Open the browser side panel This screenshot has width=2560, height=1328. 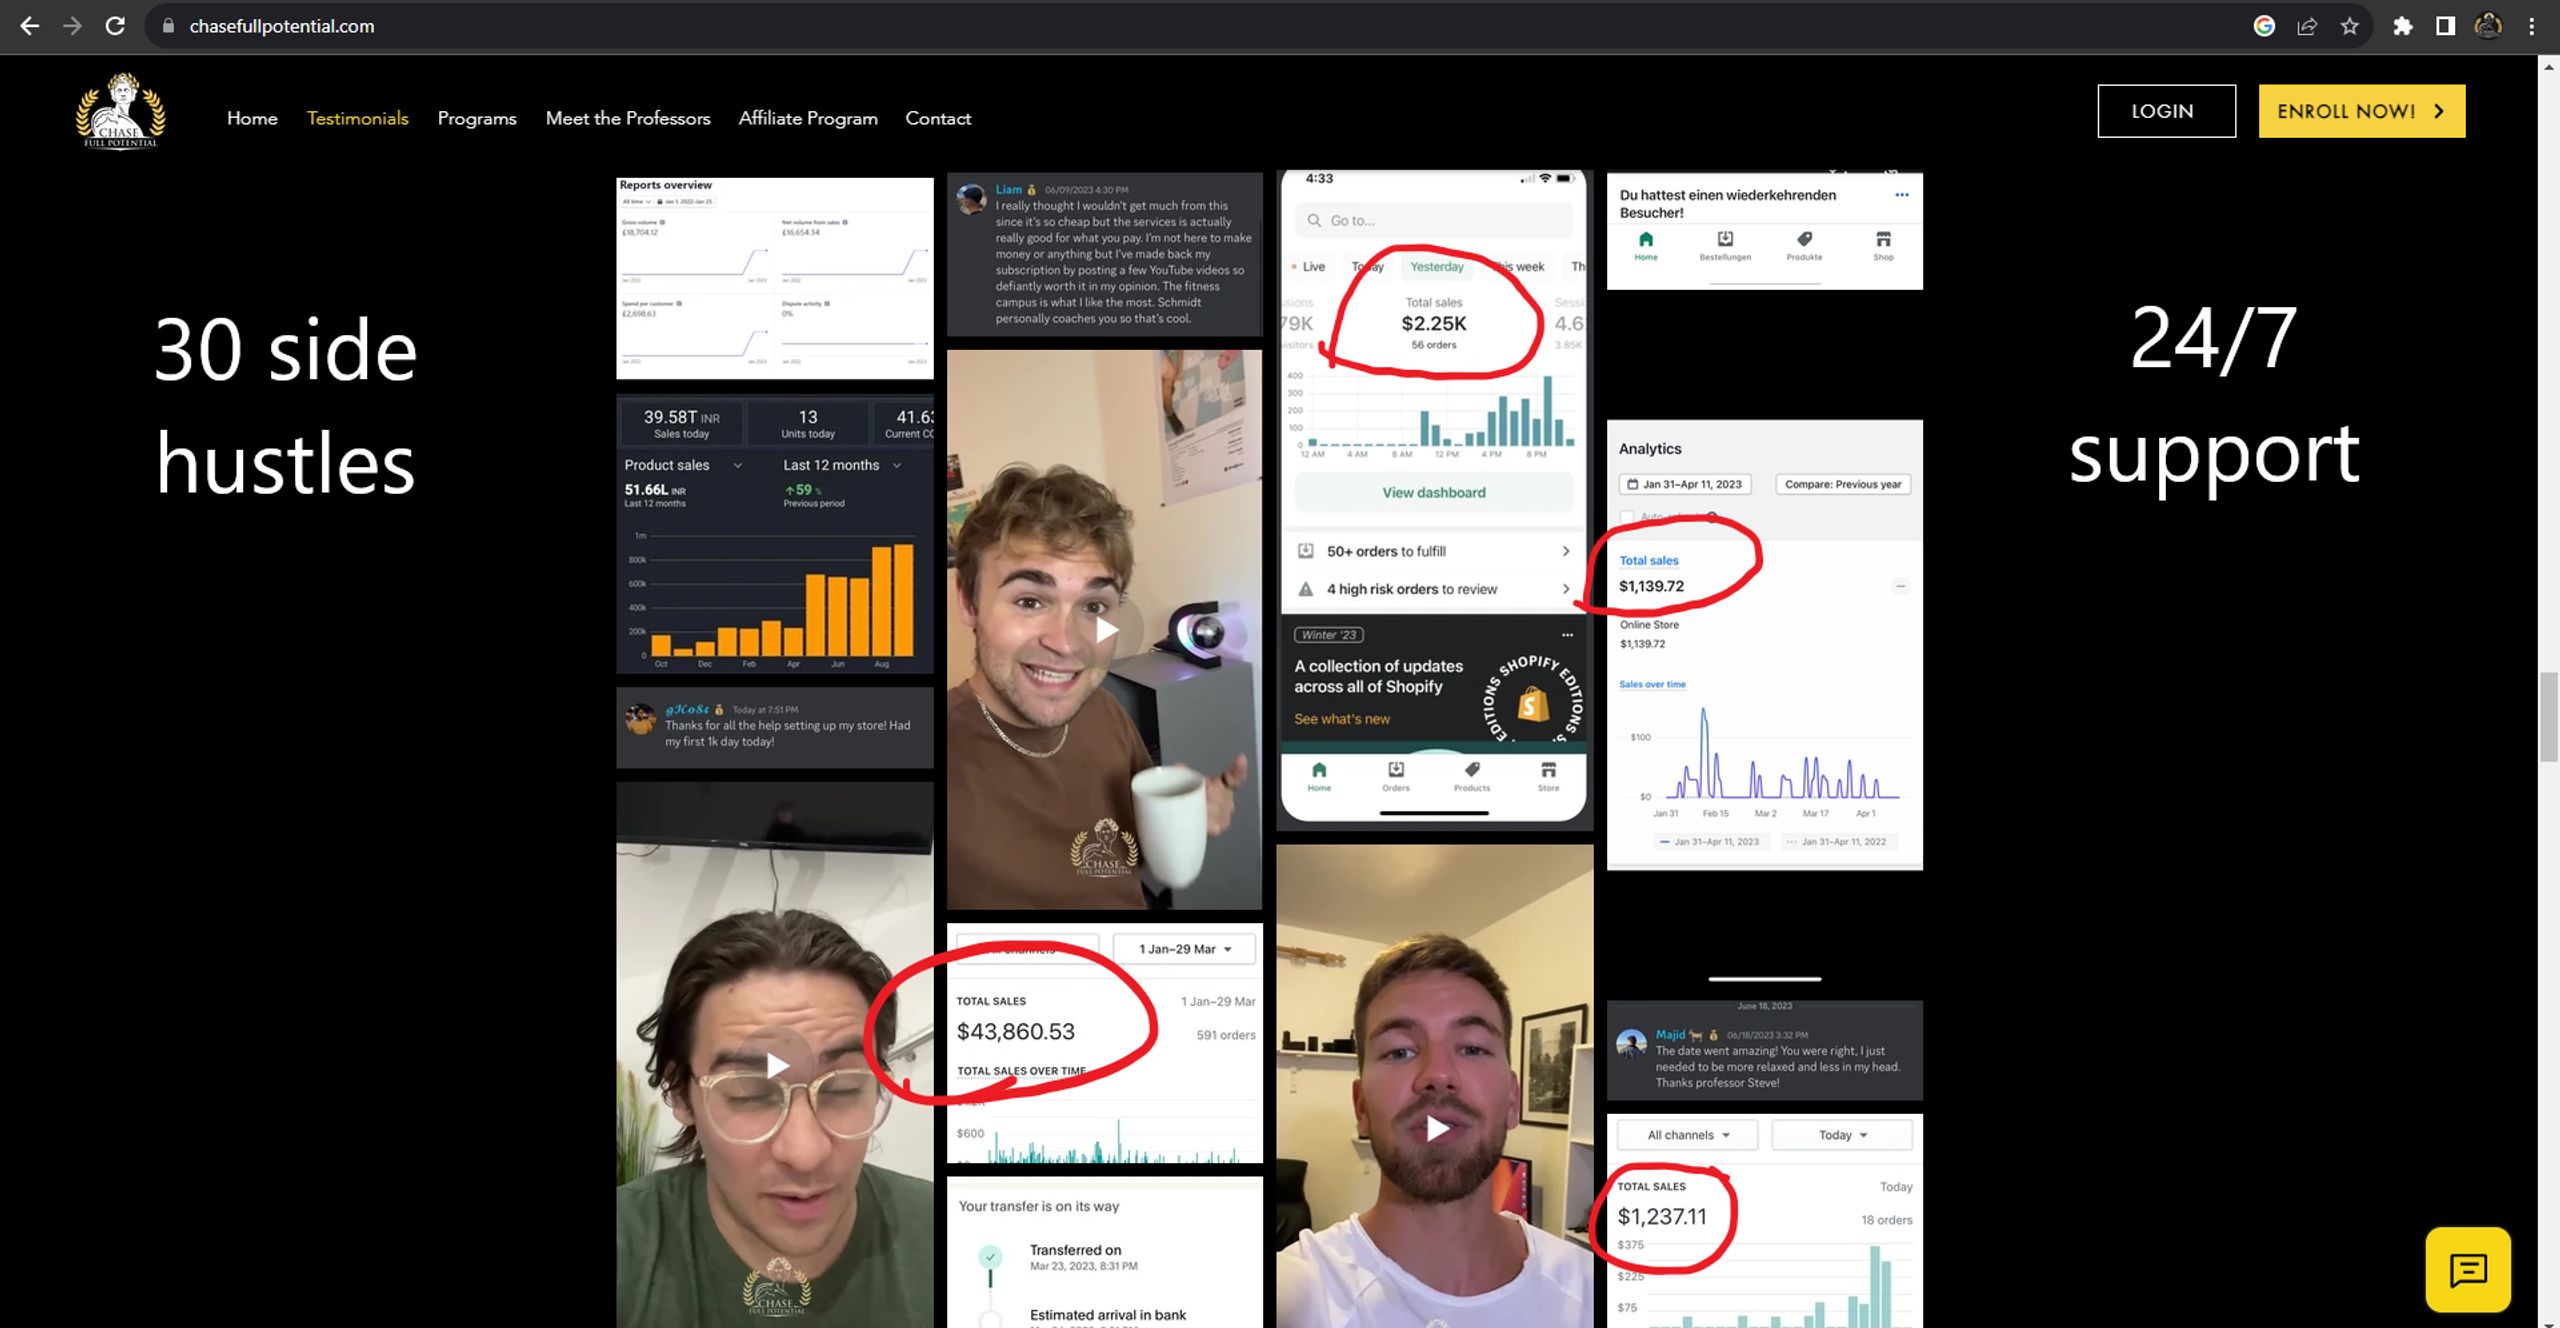(2445, 26)
